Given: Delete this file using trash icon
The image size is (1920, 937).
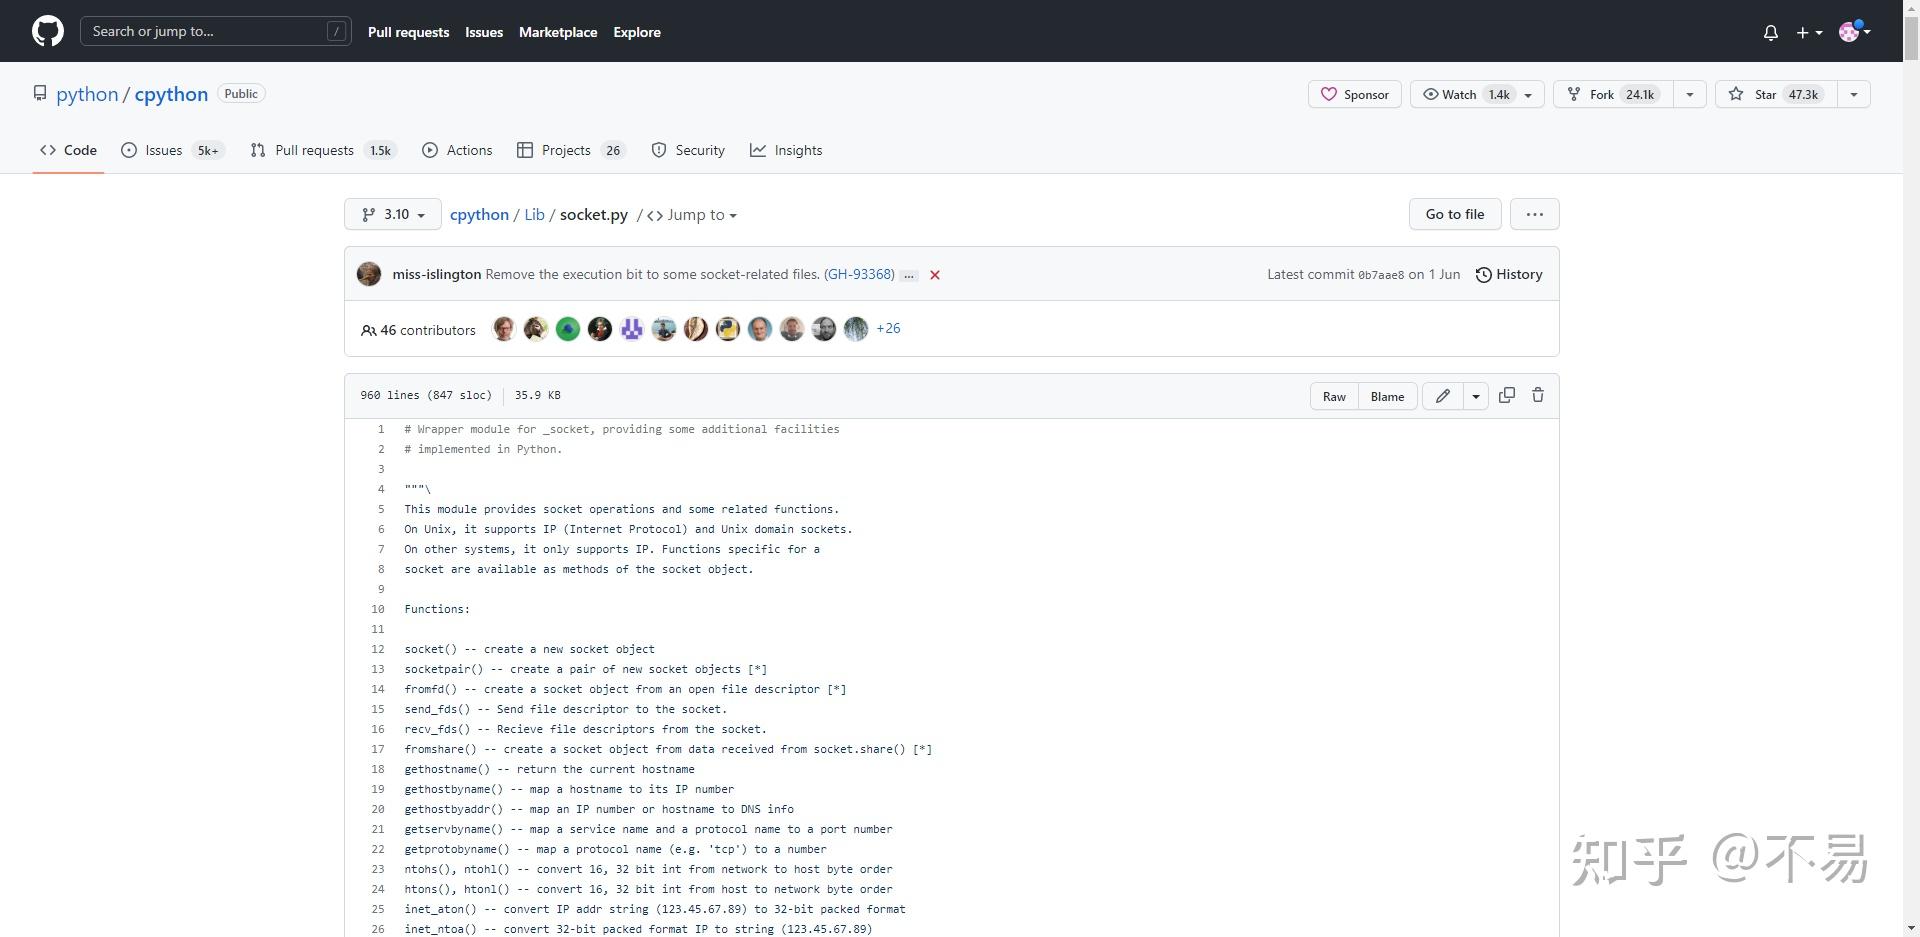Looking at the screenshot, I should pyautogui.click(x=1538, y=395).
